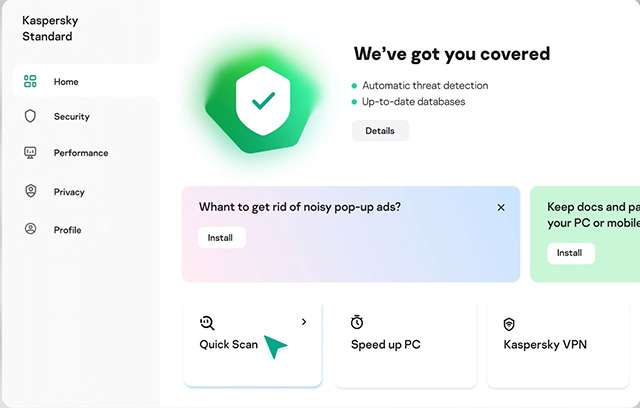Click the Performance monitor icon
Viewport: 640px width, 408px height.
(x=30, y=153)
